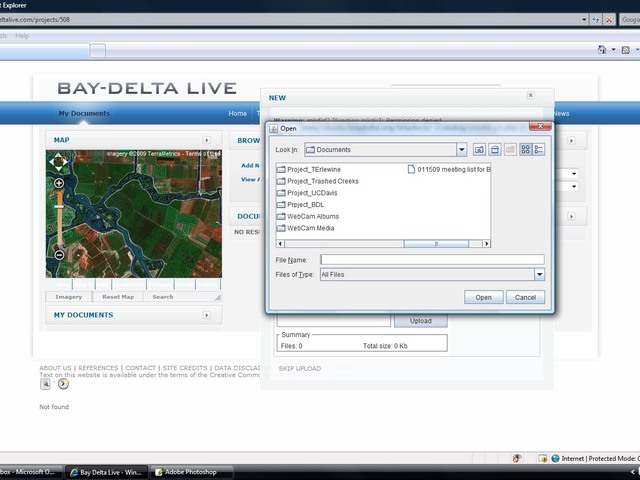Open the Files of Type dropdown
640x480 pixels.
pos(540,275)
